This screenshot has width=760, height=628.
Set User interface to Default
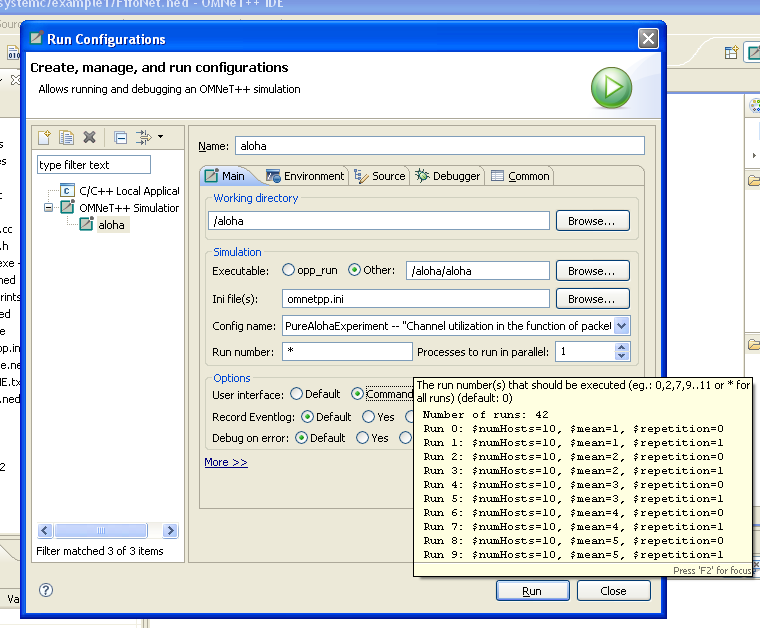(x=296, y=394)
